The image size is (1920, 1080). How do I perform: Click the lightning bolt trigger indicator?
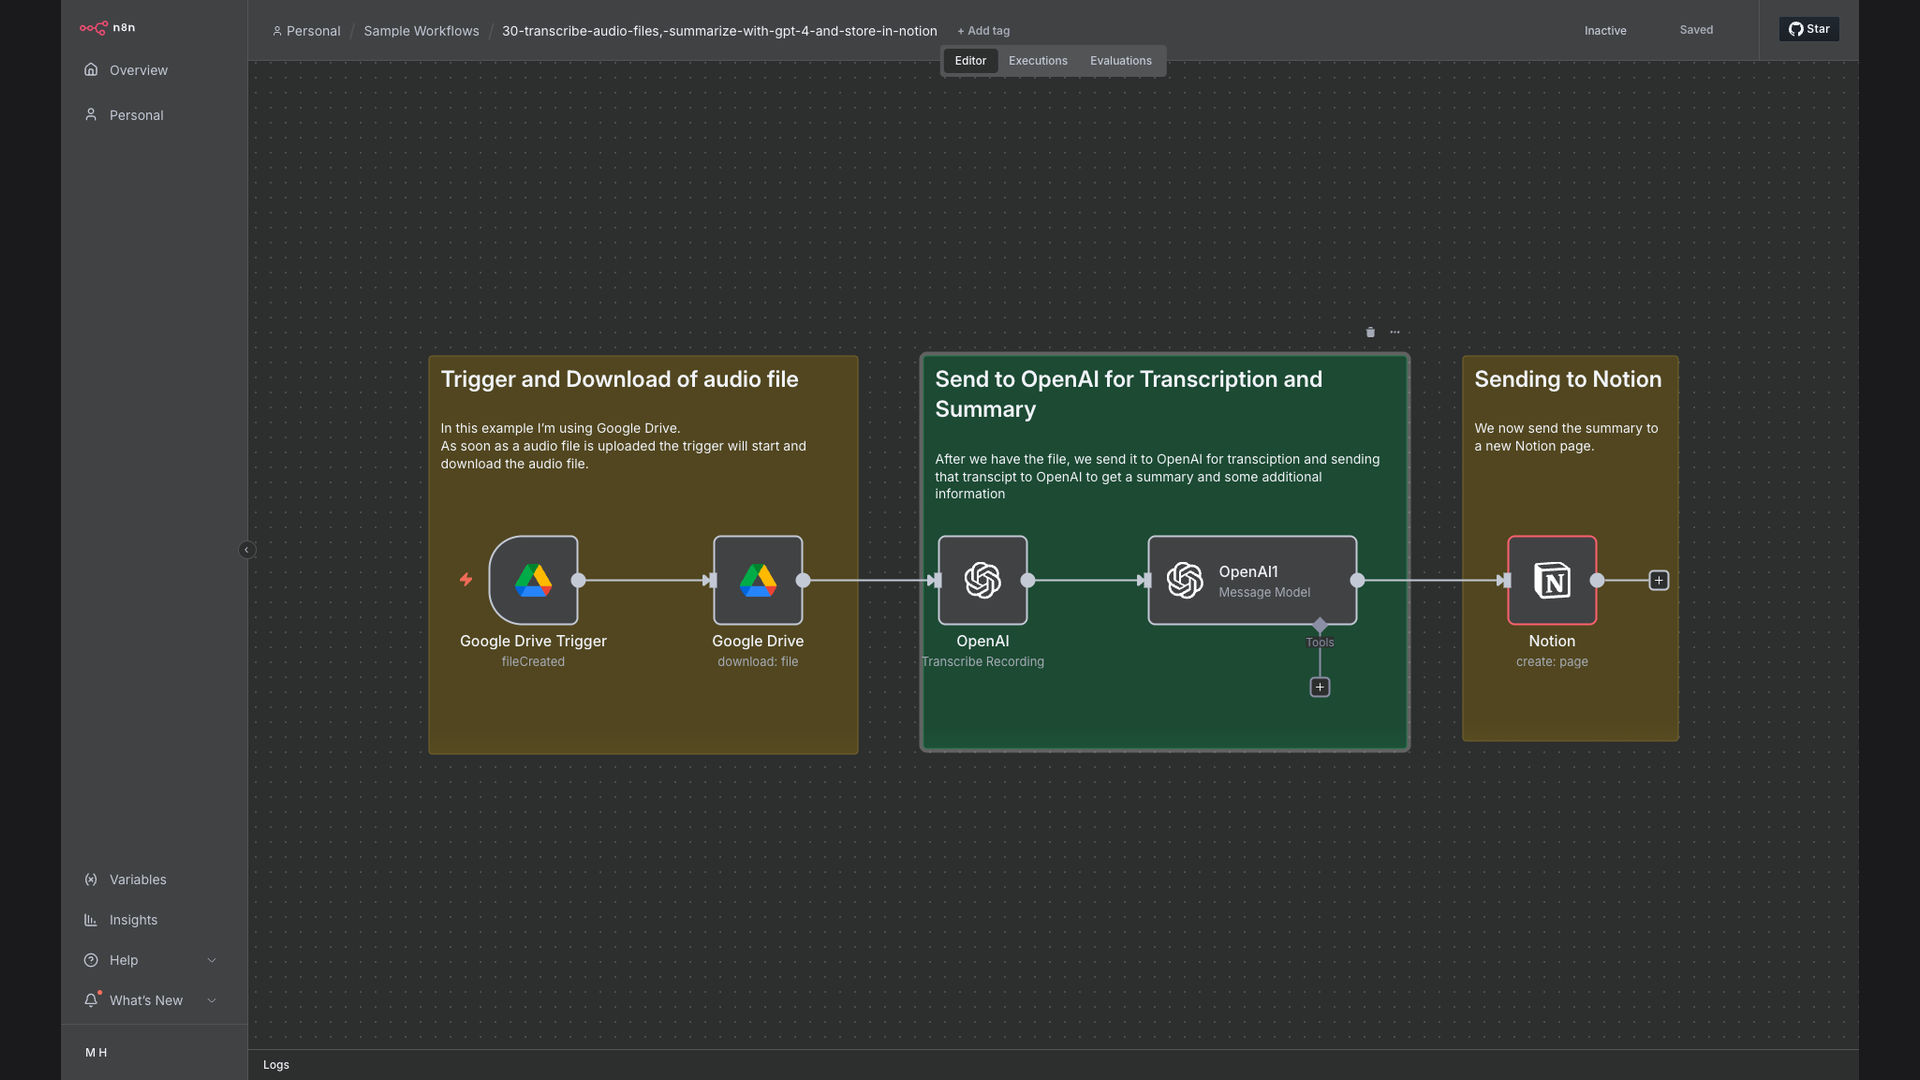point(466,580)
